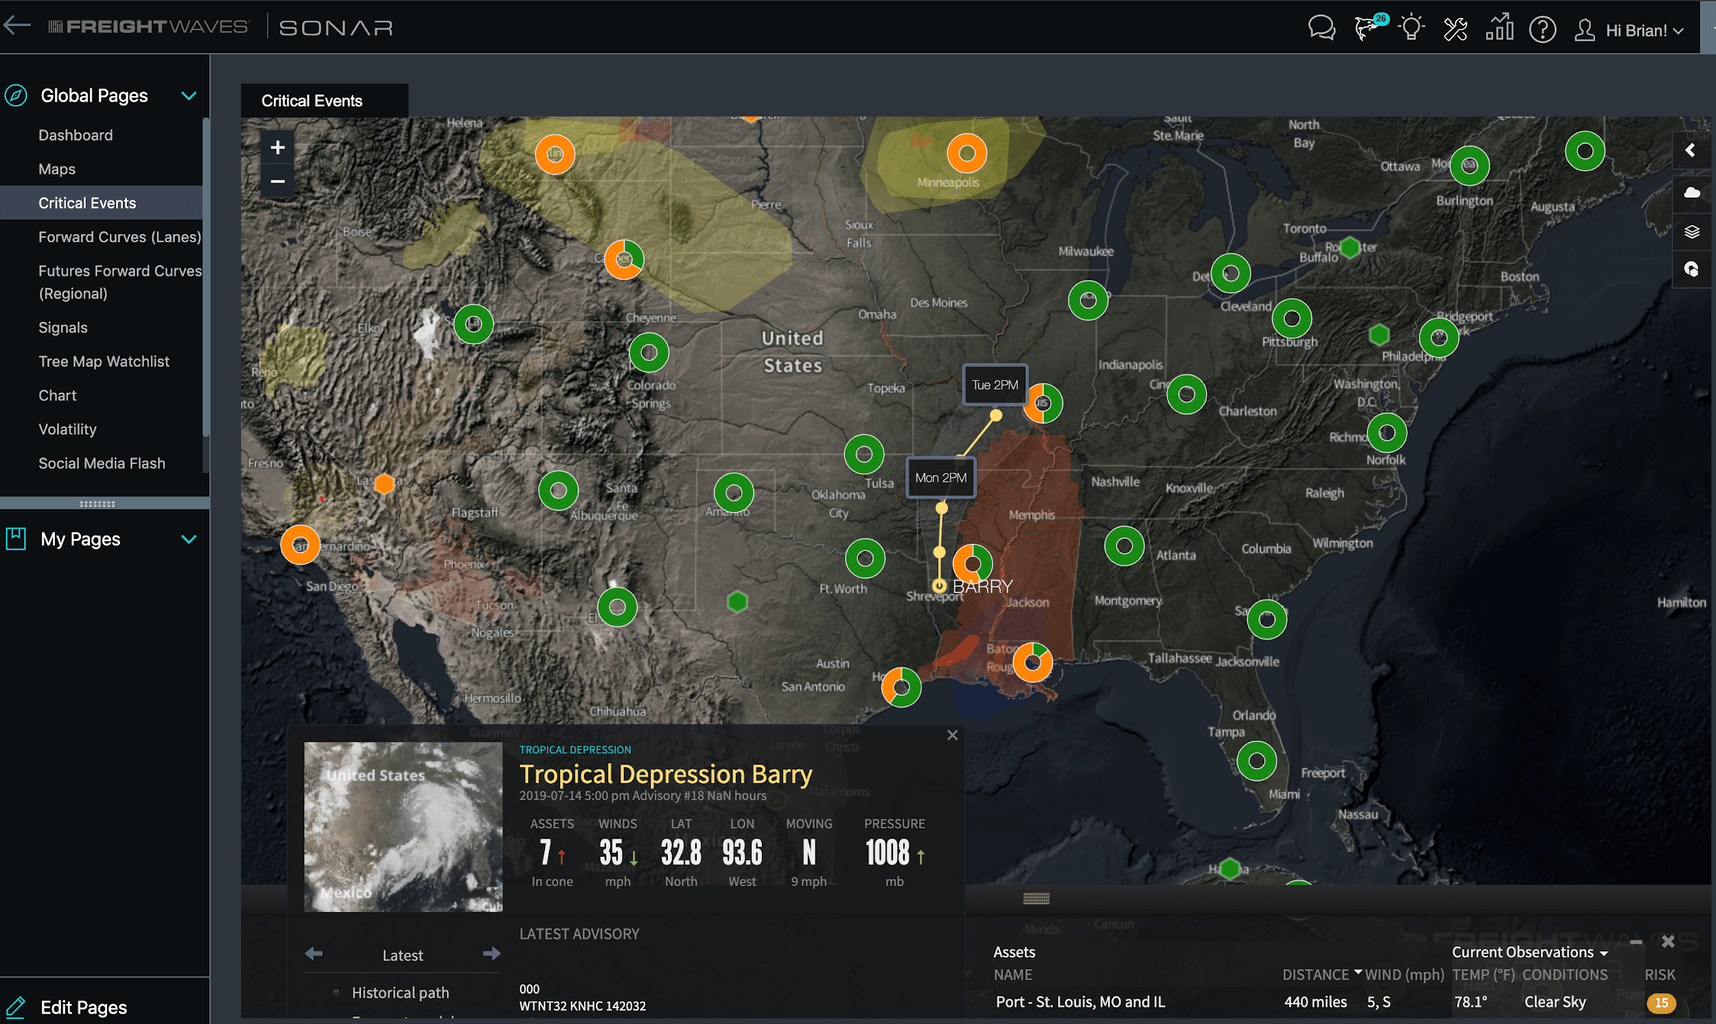The height and width of the screenshot is (1024, 1716).
Task: Open the Chart page
Action: [57, 396]
